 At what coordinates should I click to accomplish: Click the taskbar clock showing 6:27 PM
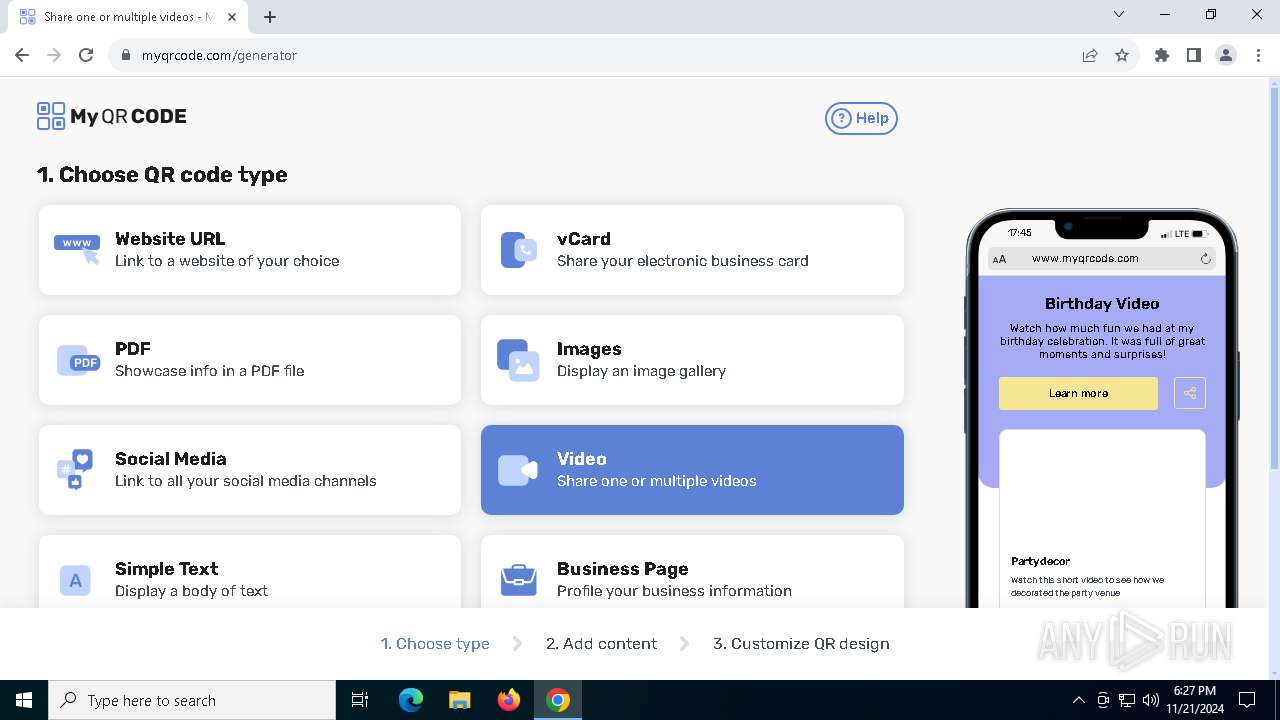1194,700
